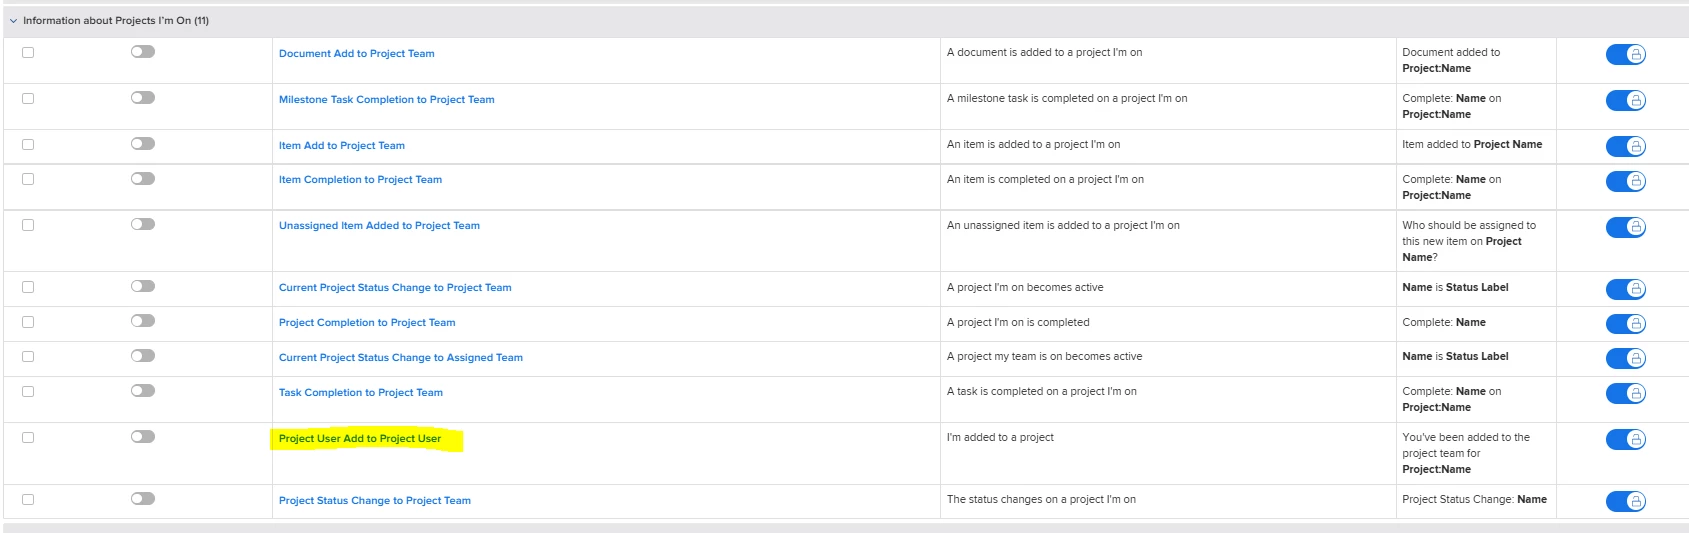Open Current Project Status Change to Project Team
The height and width of the screenshot is (533, 1689).
[395, 288]
